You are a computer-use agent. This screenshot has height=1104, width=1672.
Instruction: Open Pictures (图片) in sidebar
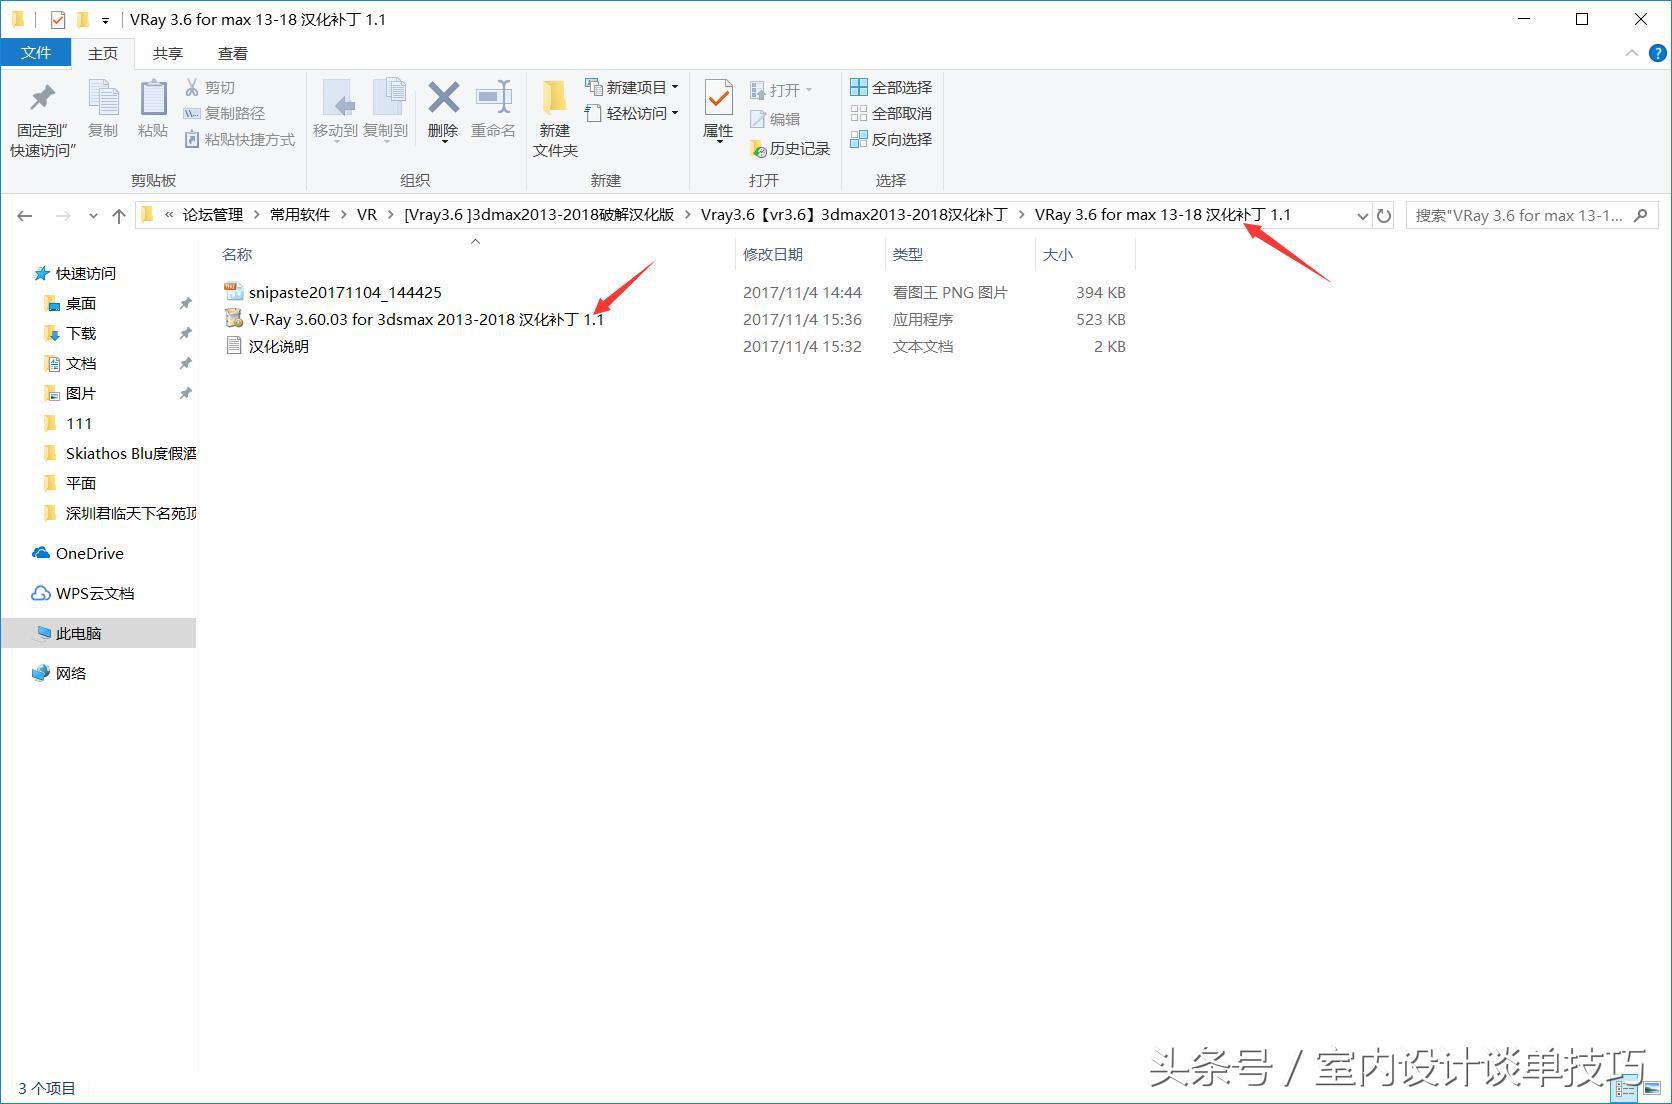[x=80, y=393]
